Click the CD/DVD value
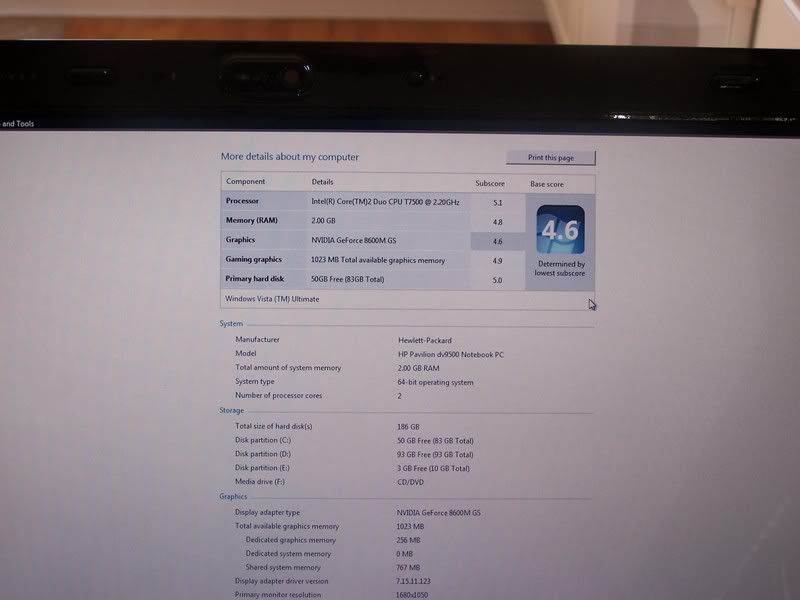 pyautogui.click(x=410, y=482)
